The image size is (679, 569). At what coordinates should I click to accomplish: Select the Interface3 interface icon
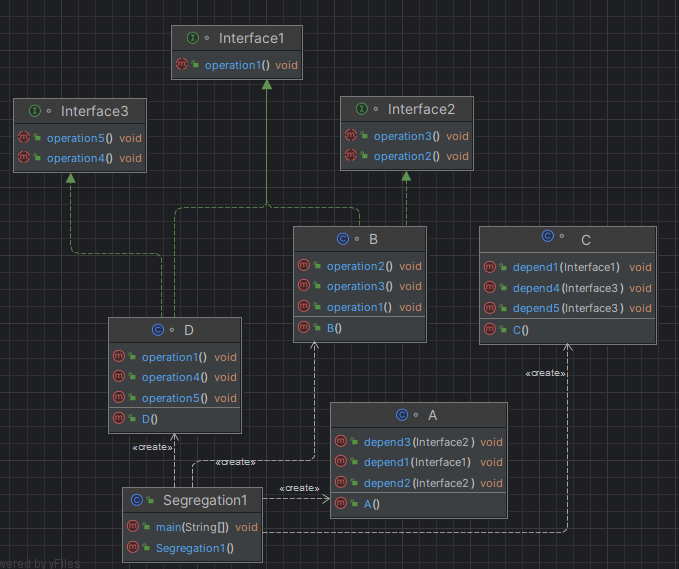point(35,110)
